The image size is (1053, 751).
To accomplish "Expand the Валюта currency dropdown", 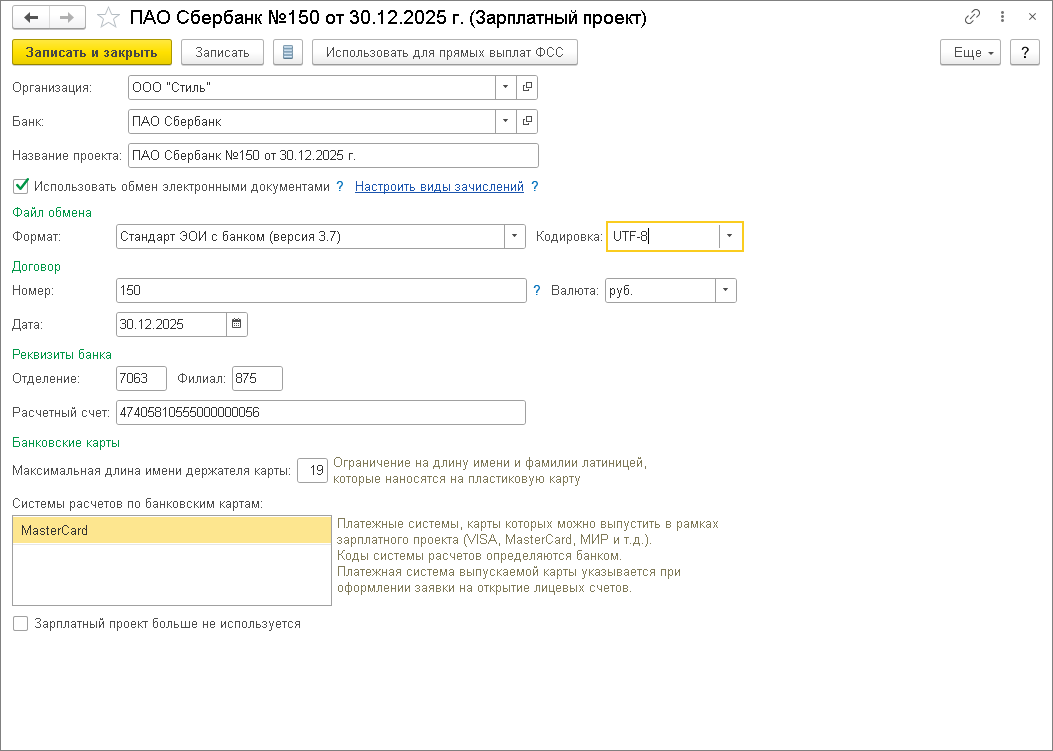I will (726, 291).
